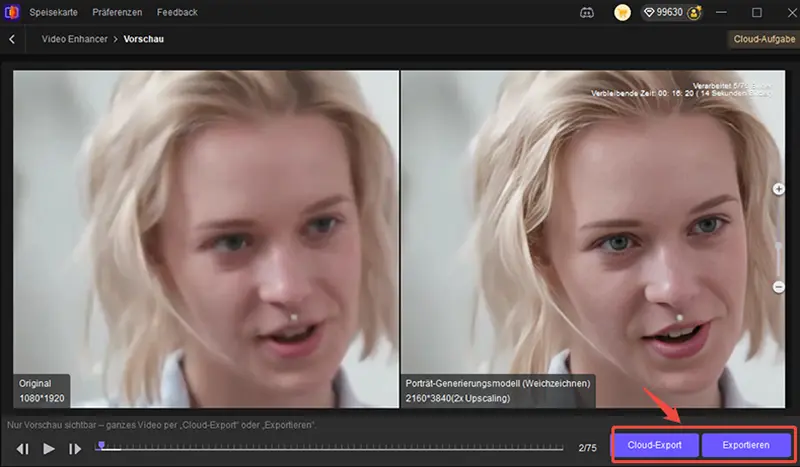Start Cloud-Export of the video
Screen dimensions: 800x467
coord(655,445)
